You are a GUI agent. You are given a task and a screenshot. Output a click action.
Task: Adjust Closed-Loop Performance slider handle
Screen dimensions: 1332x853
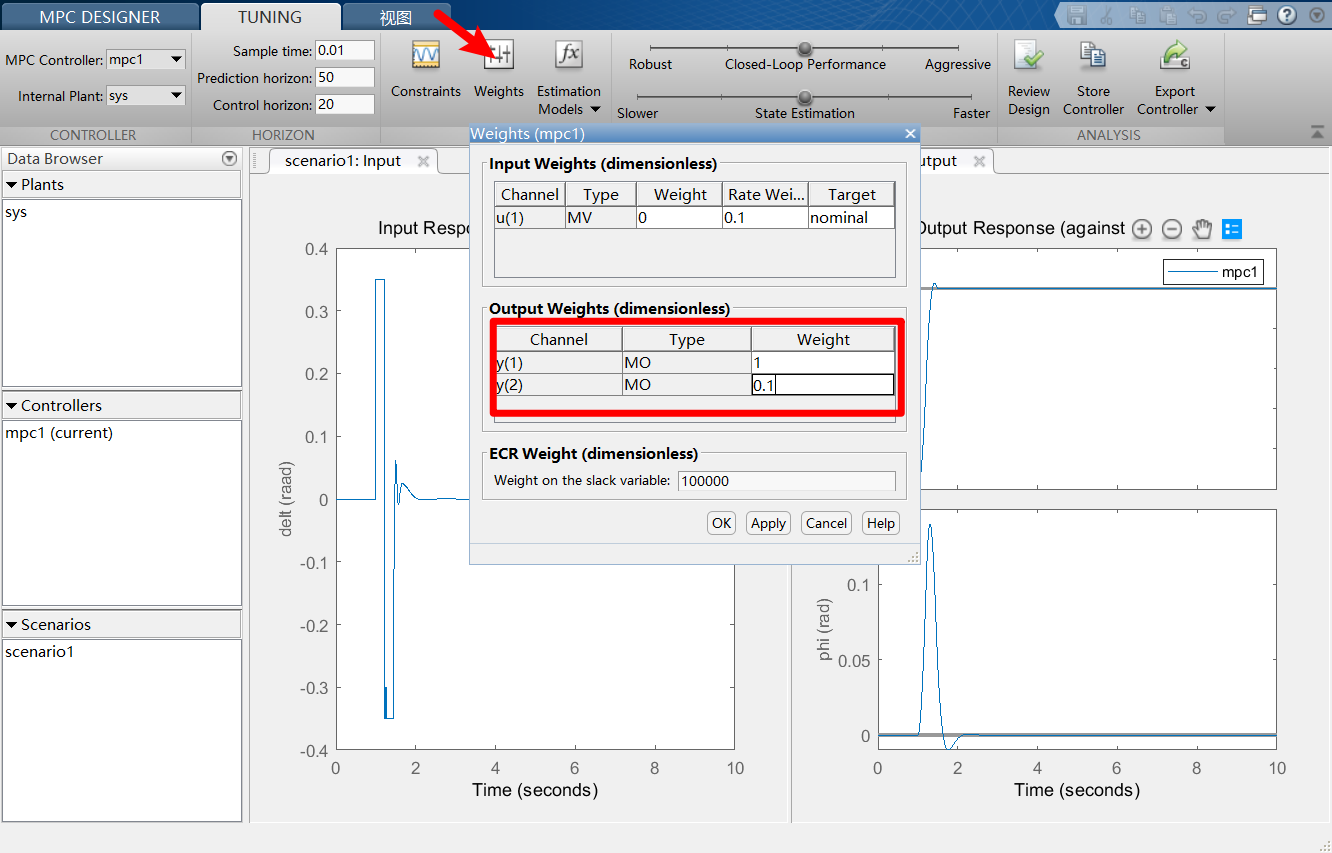(805, 48)
